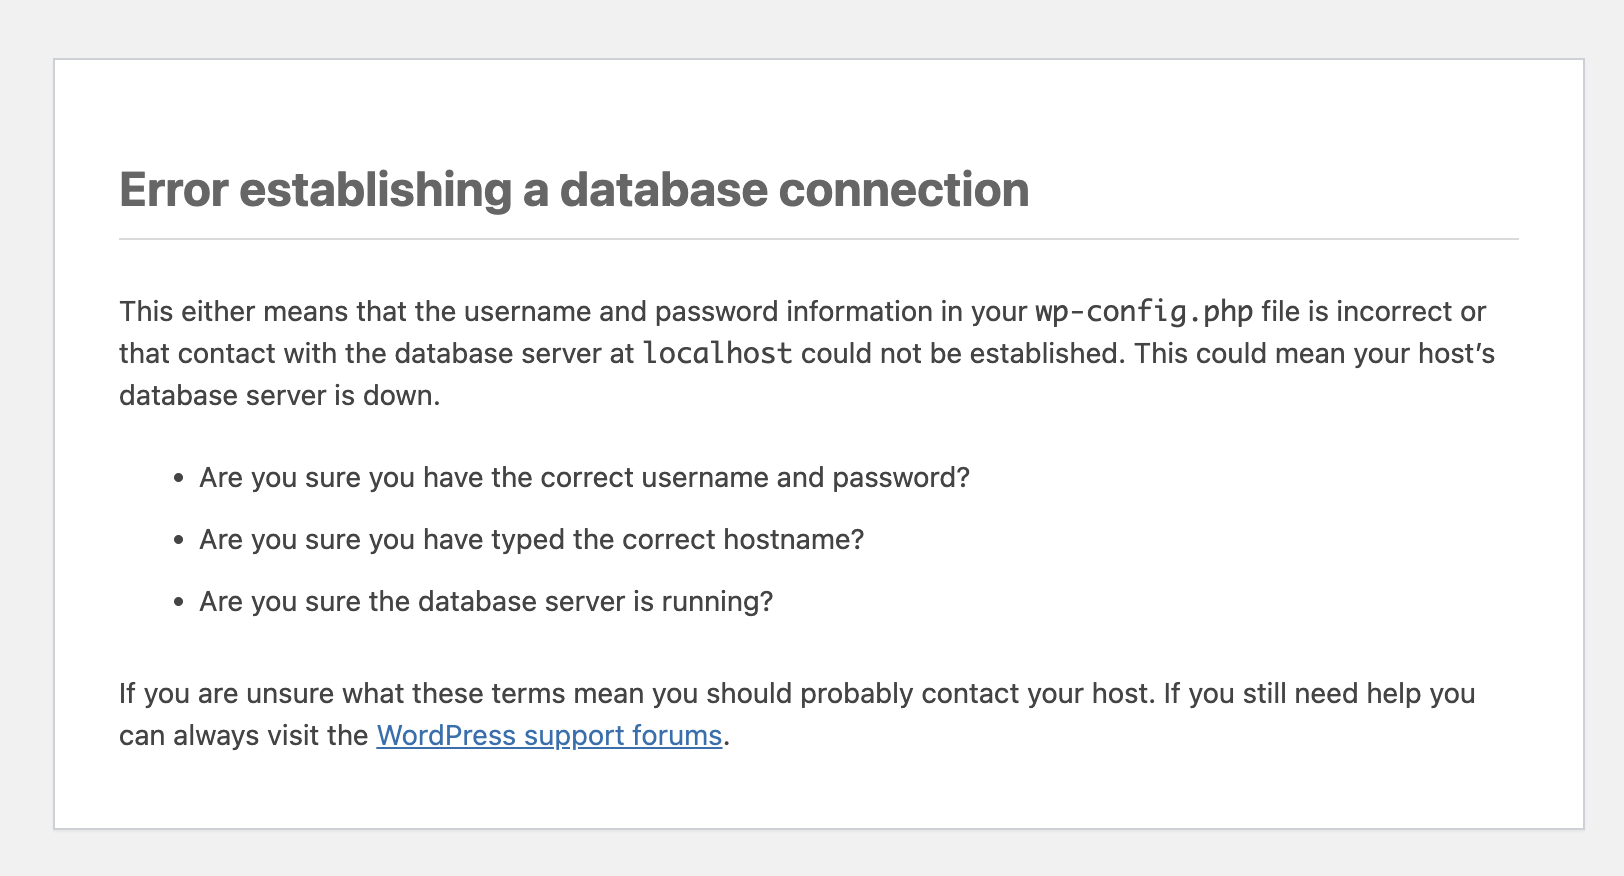Click the correct username and password question
The width and height of the screenshot is (1624, 876).
point(584,478)
